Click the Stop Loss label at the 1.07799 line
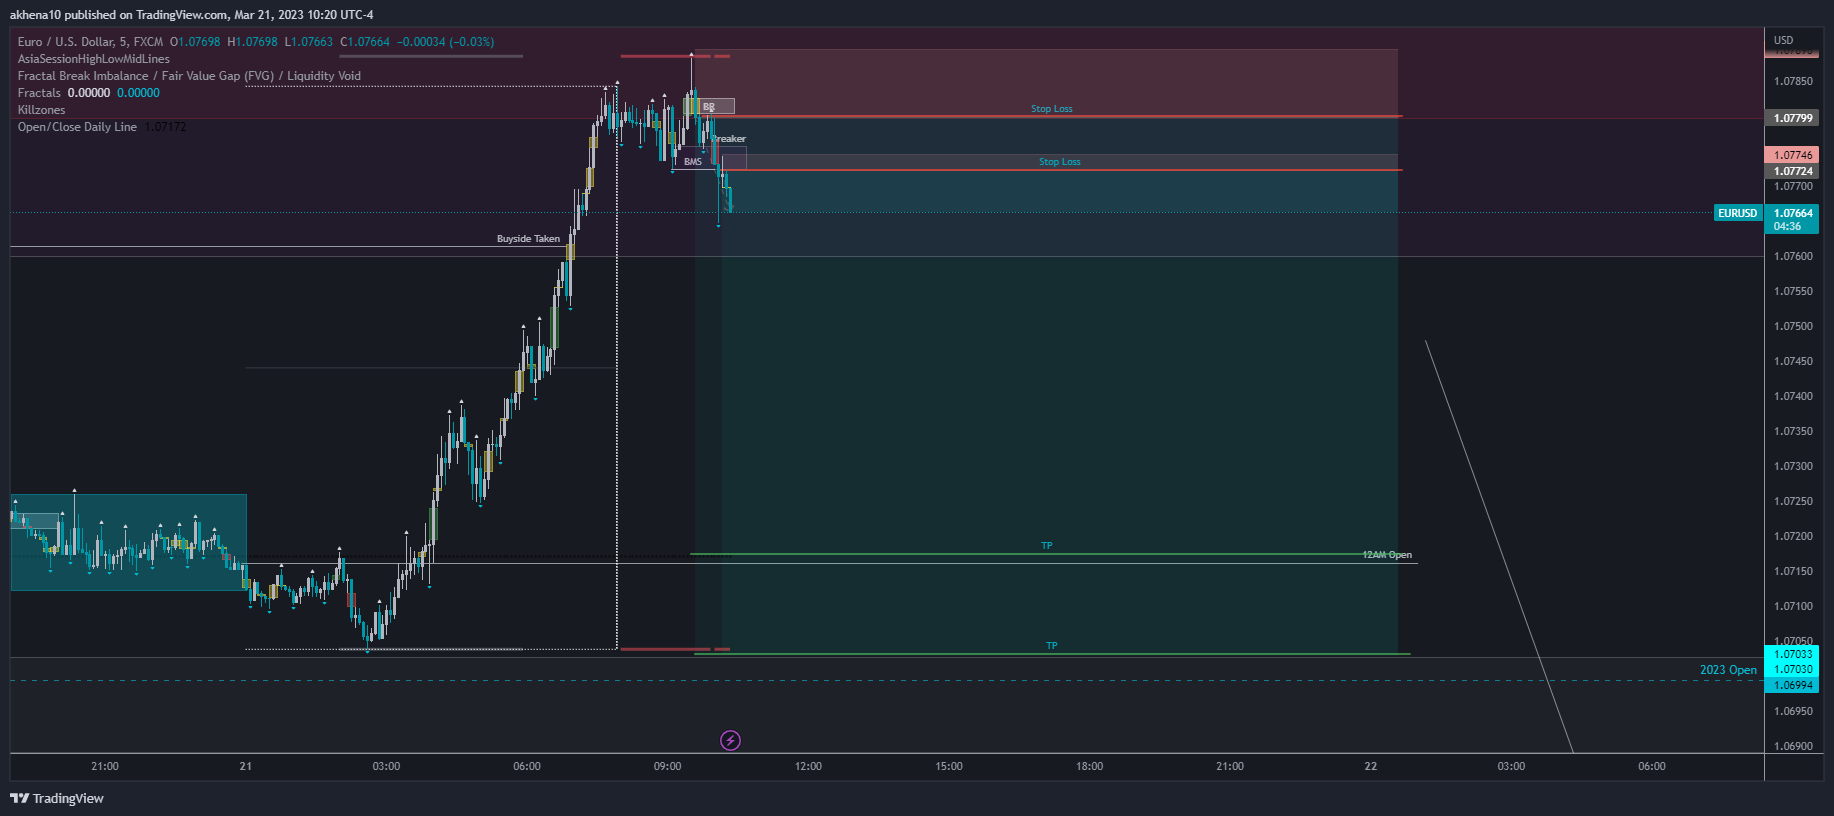This screenshot has height=816, width=1834. pos(1052,109)
